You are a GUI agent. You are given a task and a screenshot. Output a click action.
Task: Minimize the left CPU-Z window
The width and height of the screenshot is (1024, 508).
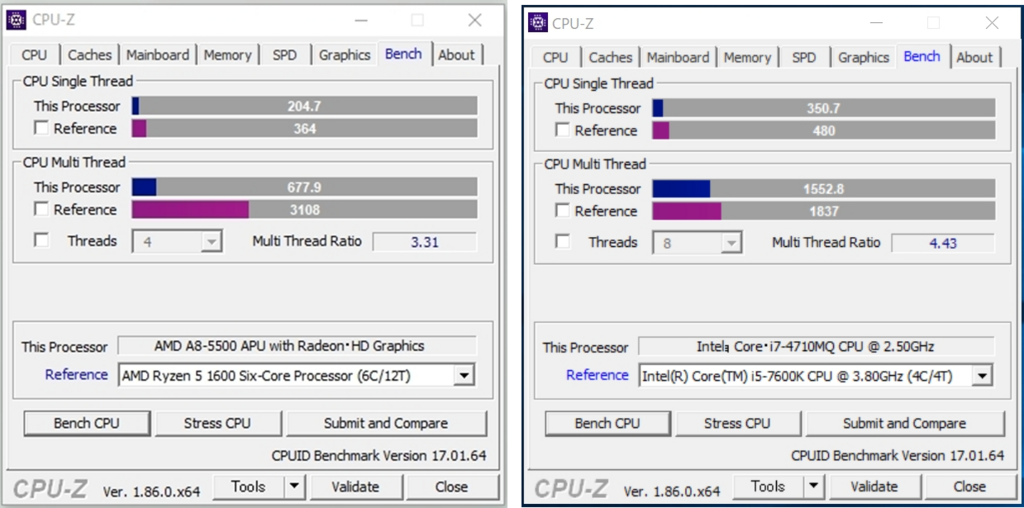(362, 21)
